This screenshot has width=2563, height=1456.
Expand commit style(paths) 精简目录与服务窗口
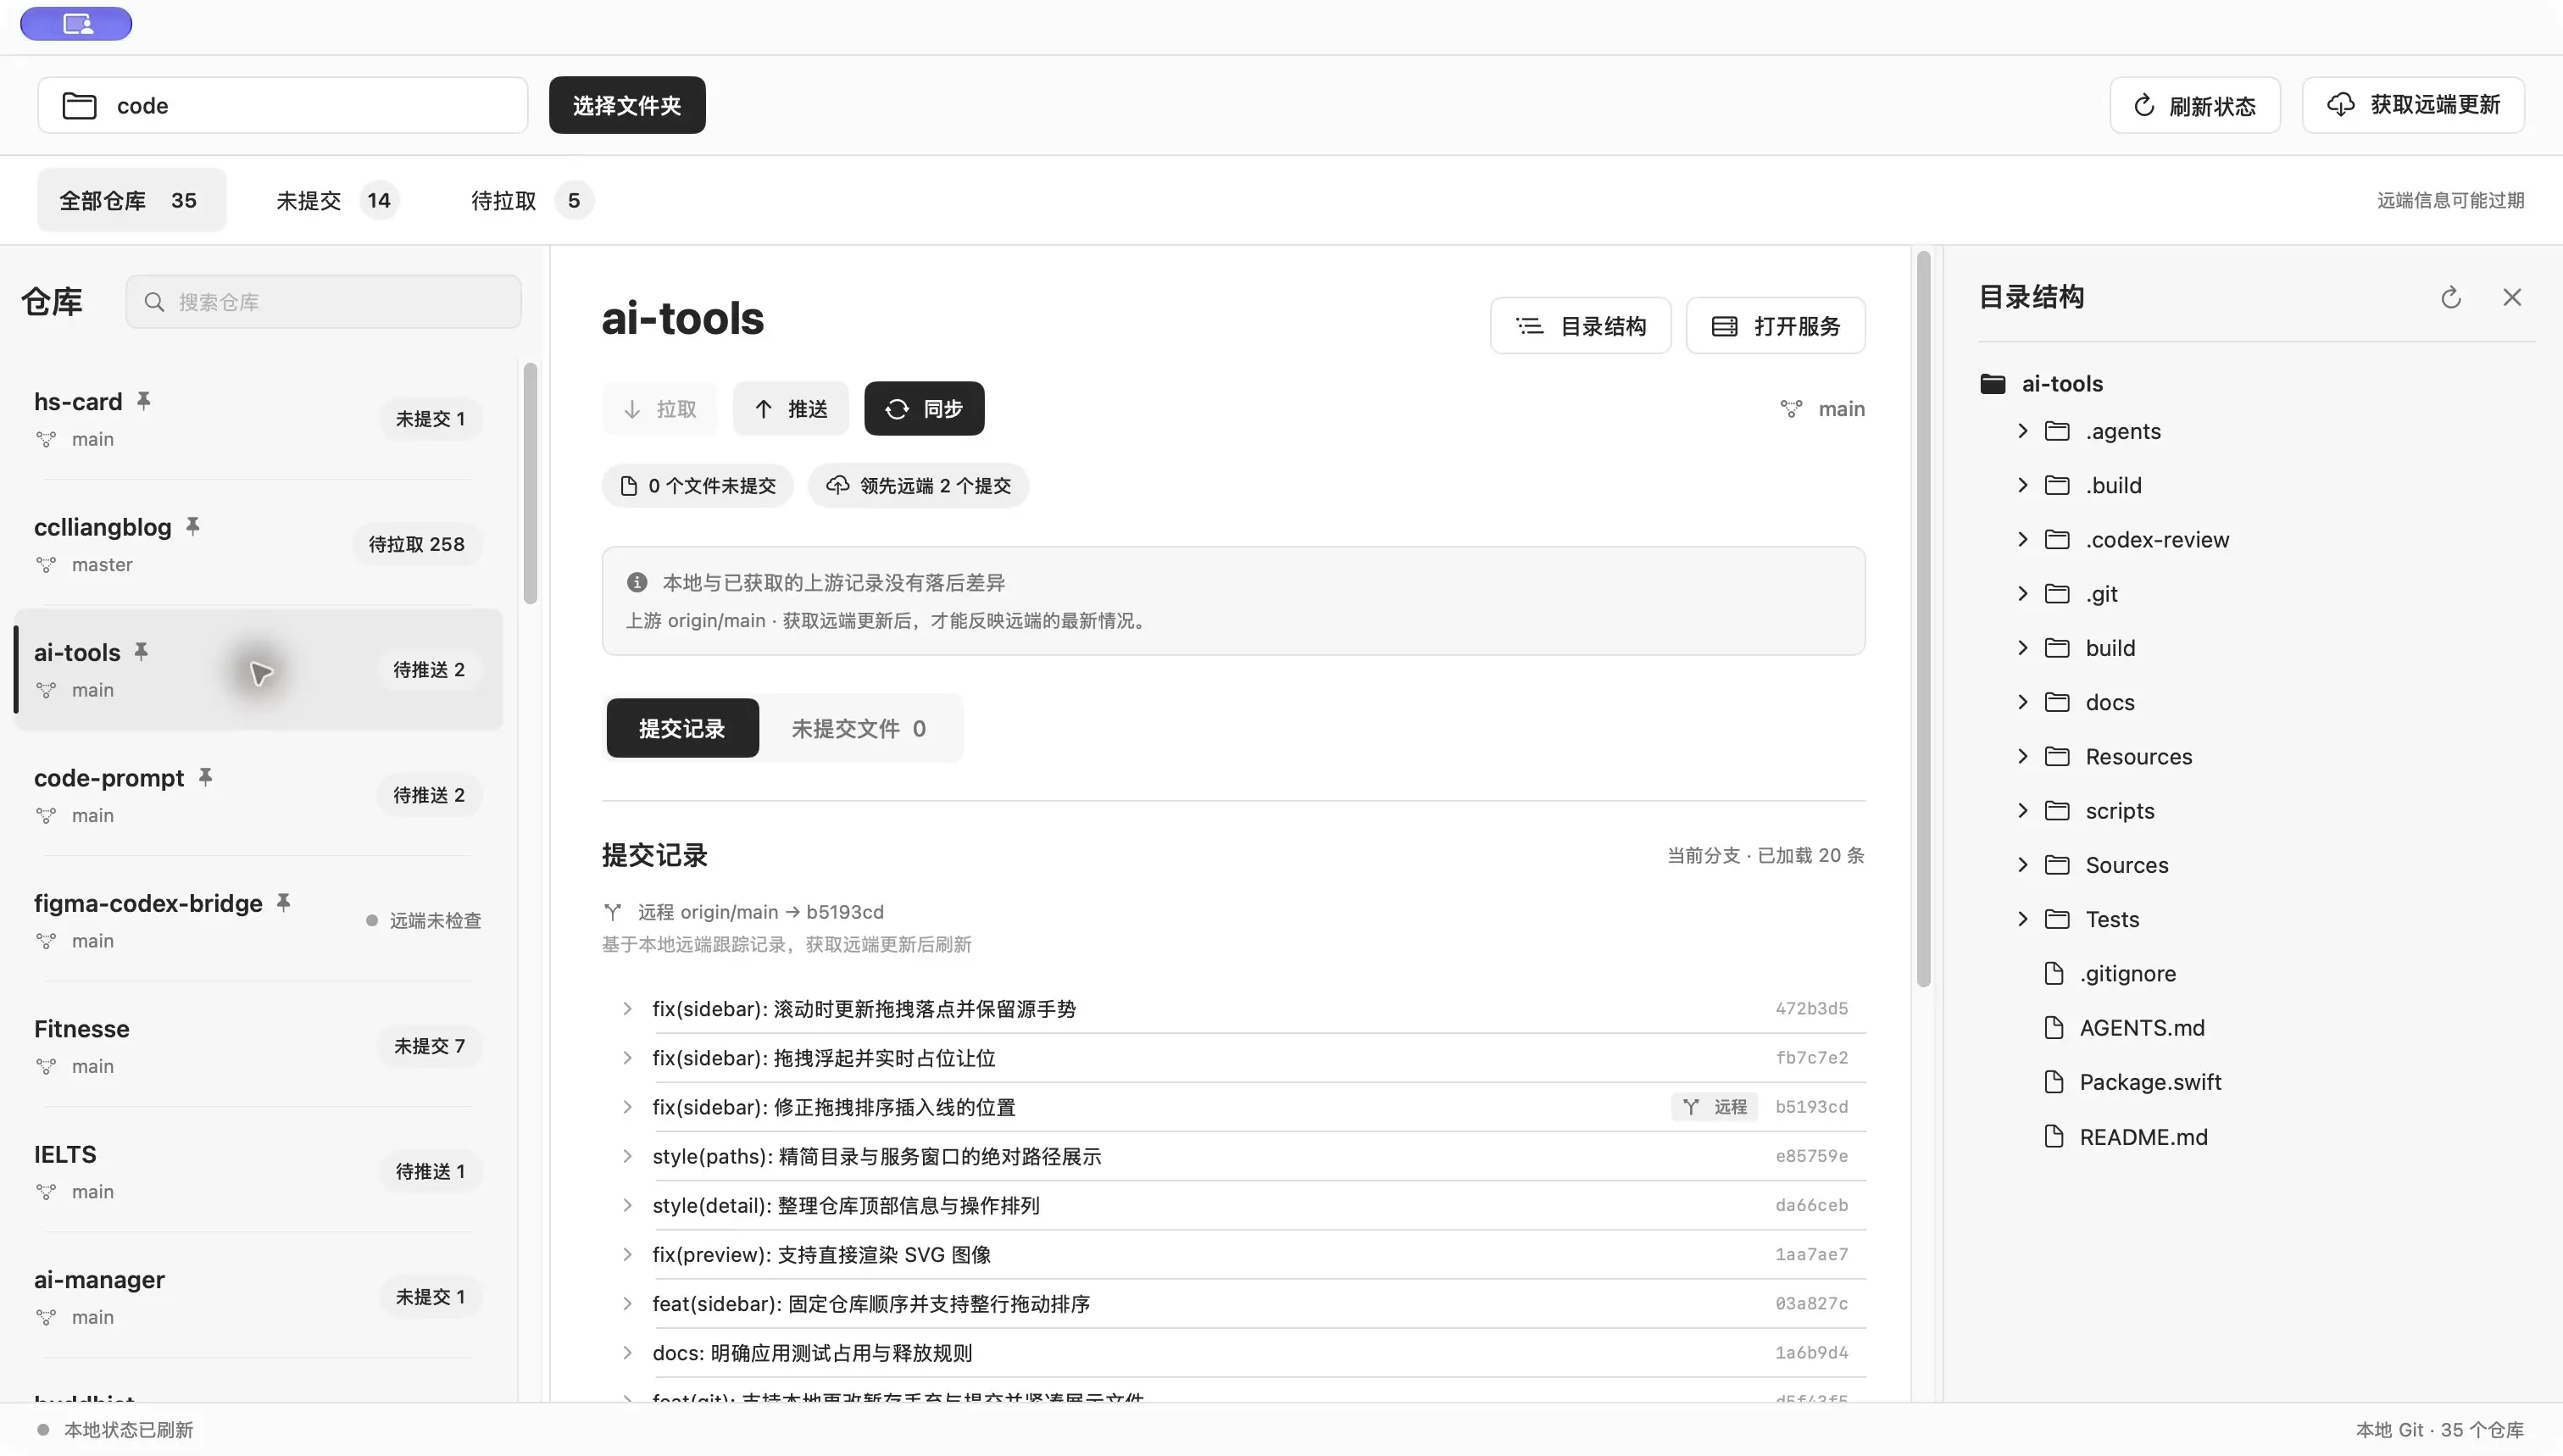(627, 1156)
